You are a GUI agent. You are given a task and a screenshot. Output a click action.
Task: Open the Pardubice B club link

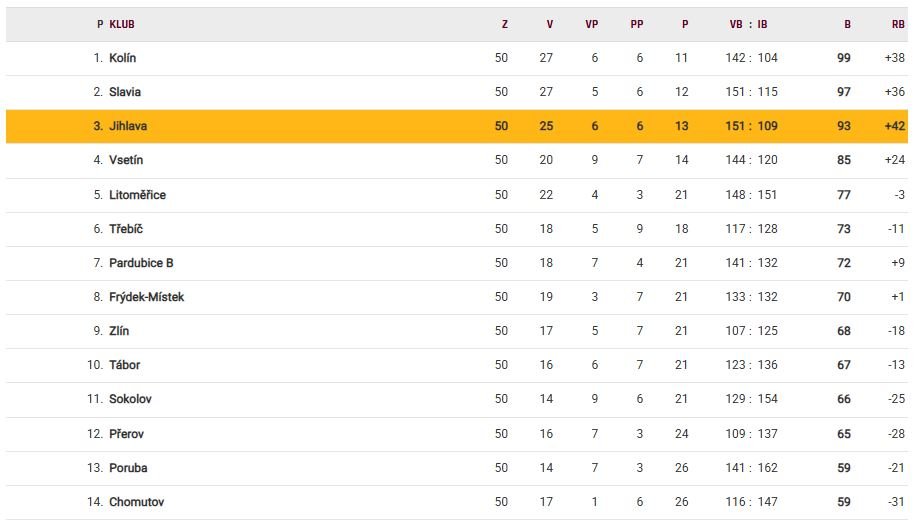(x=141, y=263)
